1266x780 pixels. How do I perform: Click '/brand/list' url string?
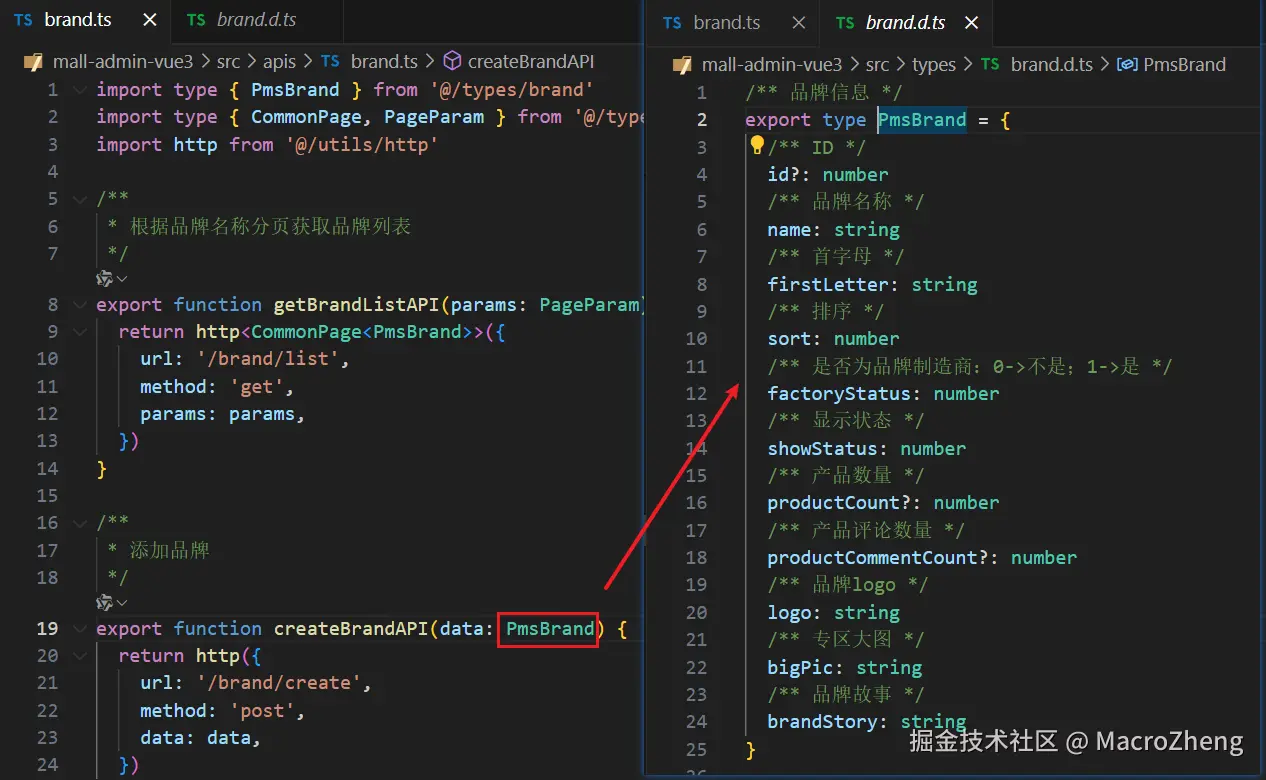click(268, 358)
